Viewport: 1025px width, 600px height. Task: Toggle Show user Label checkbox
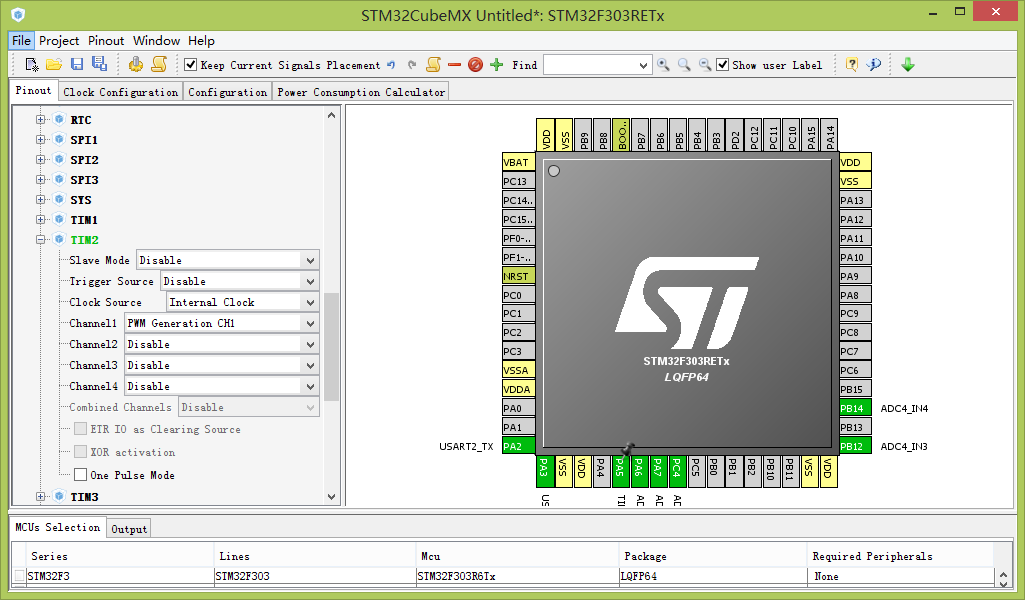pyautogui.click(x=722, y=64)
